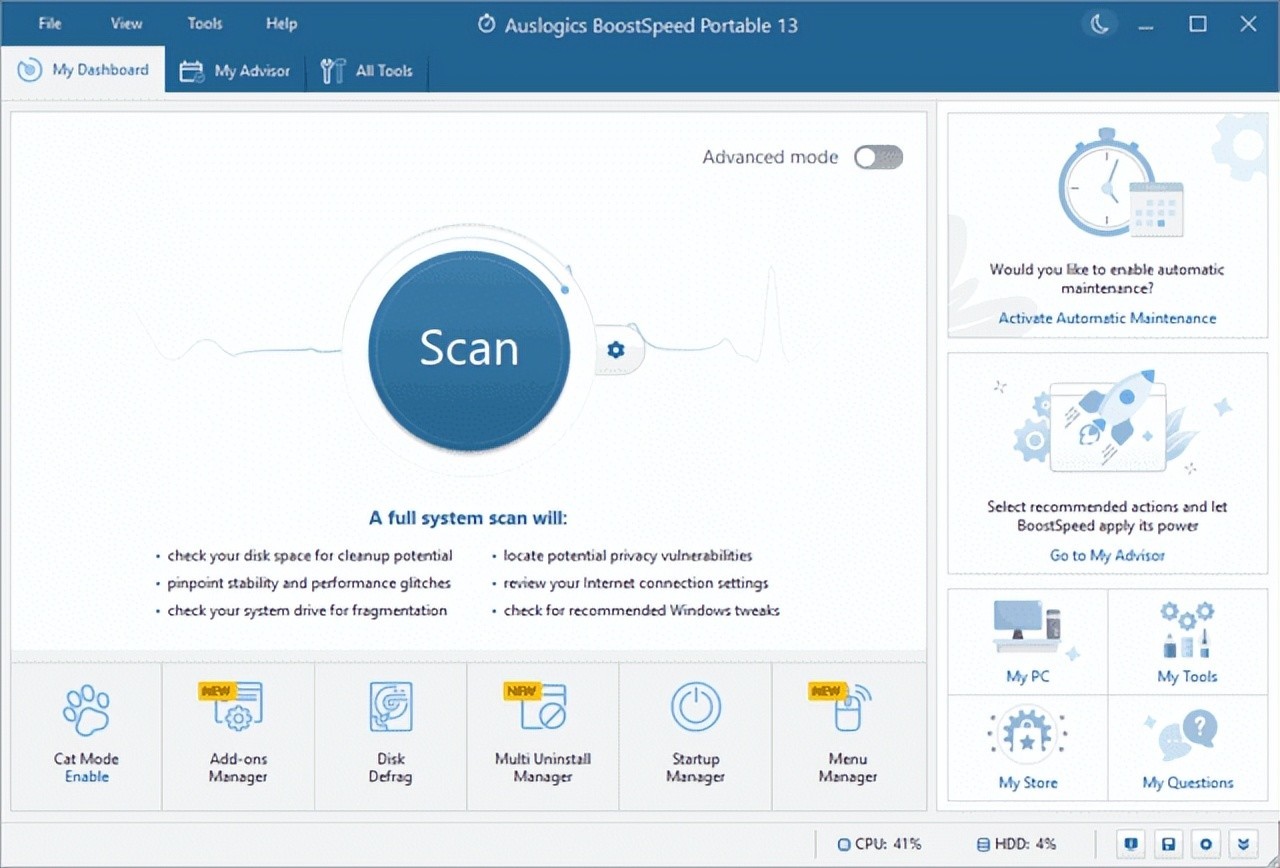
Task: Enable Cat Mode
Action: click(x=86, y=735)
